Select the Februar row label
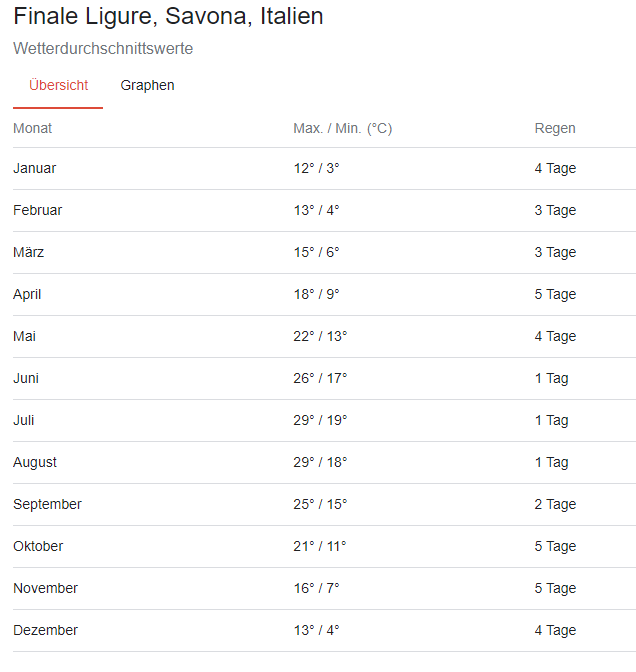The height and width of the screenshot is (672, 636). [x=38, y=210]
